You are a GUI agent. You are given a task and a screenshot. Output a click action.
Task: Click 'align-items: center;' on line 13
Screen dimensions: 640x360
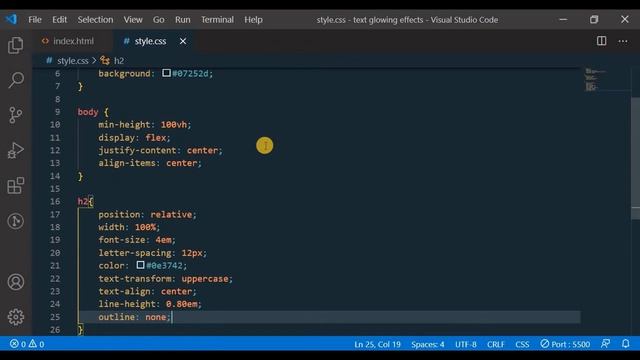pos(150,163)
